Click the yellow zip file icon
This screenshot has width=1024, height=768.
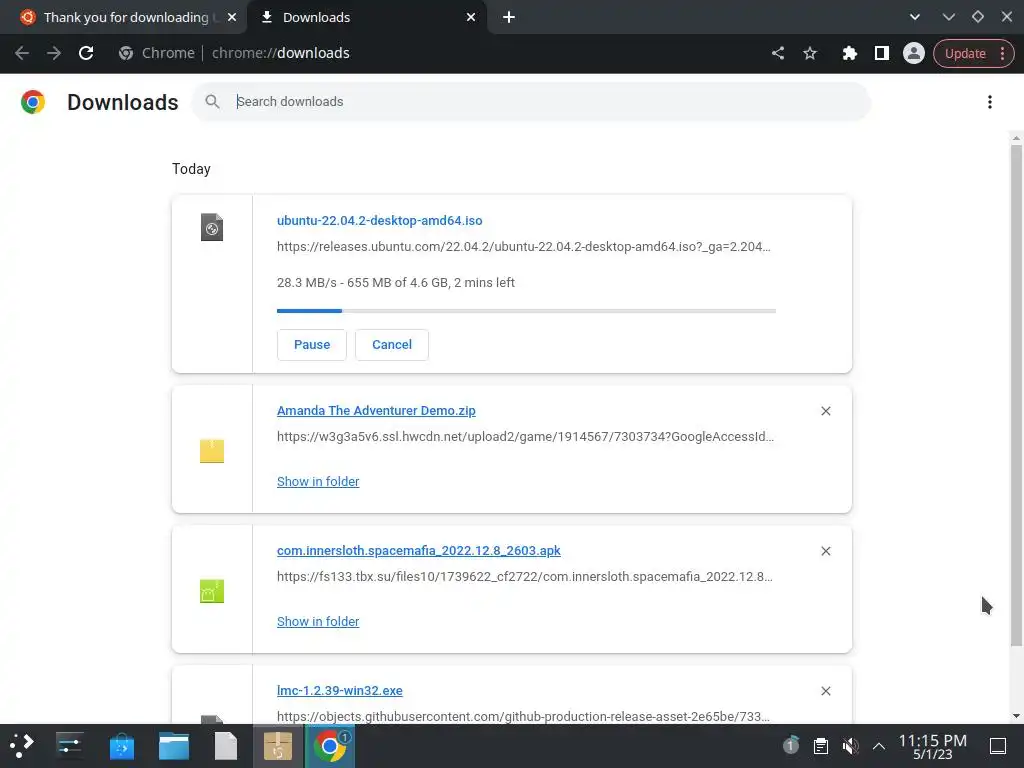pos(212,451)
